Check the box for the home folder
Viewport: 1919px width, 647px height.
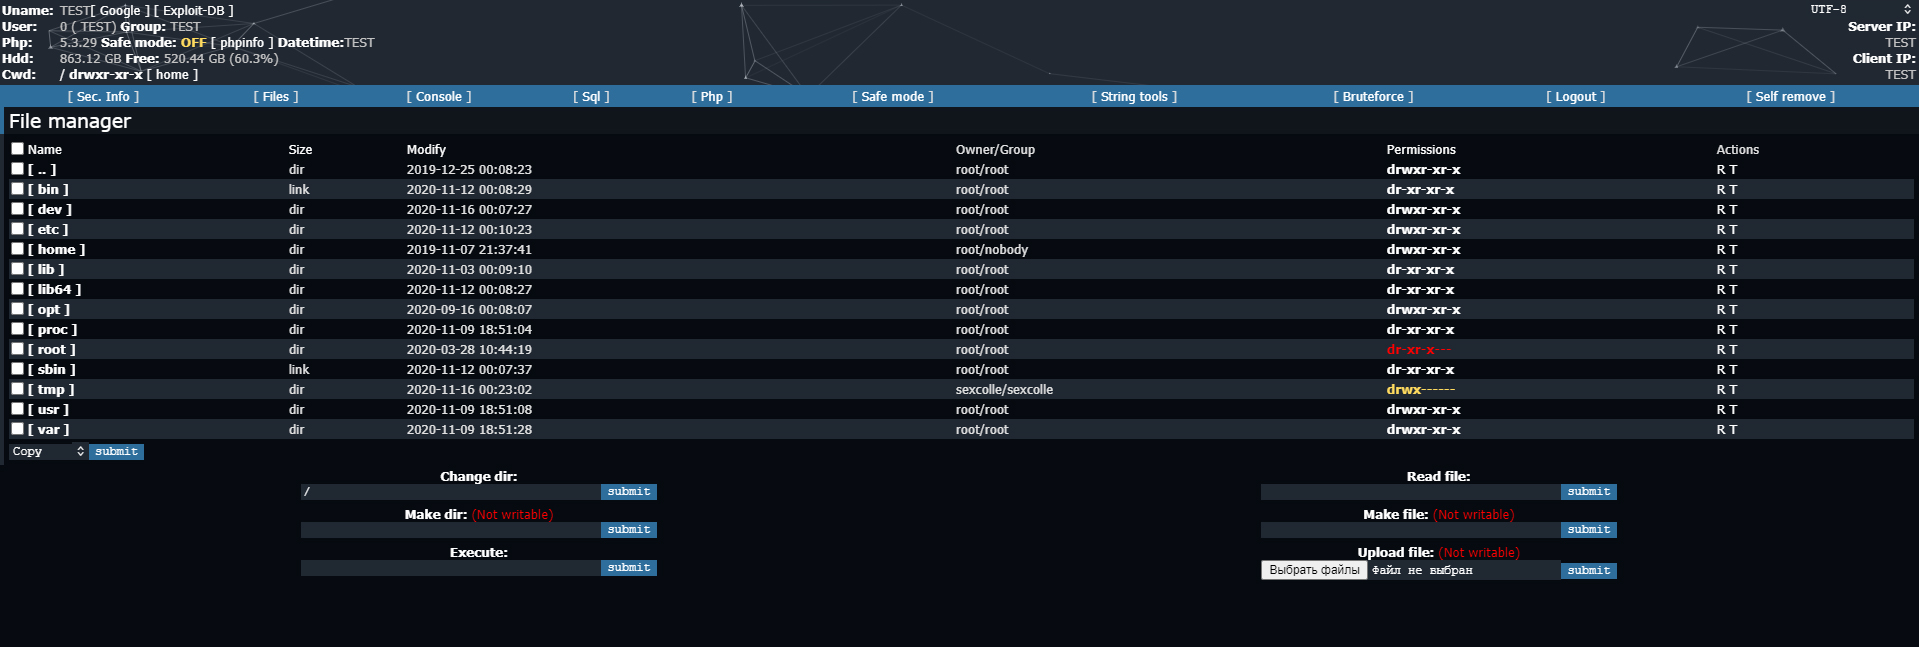[x=17, y=248]
